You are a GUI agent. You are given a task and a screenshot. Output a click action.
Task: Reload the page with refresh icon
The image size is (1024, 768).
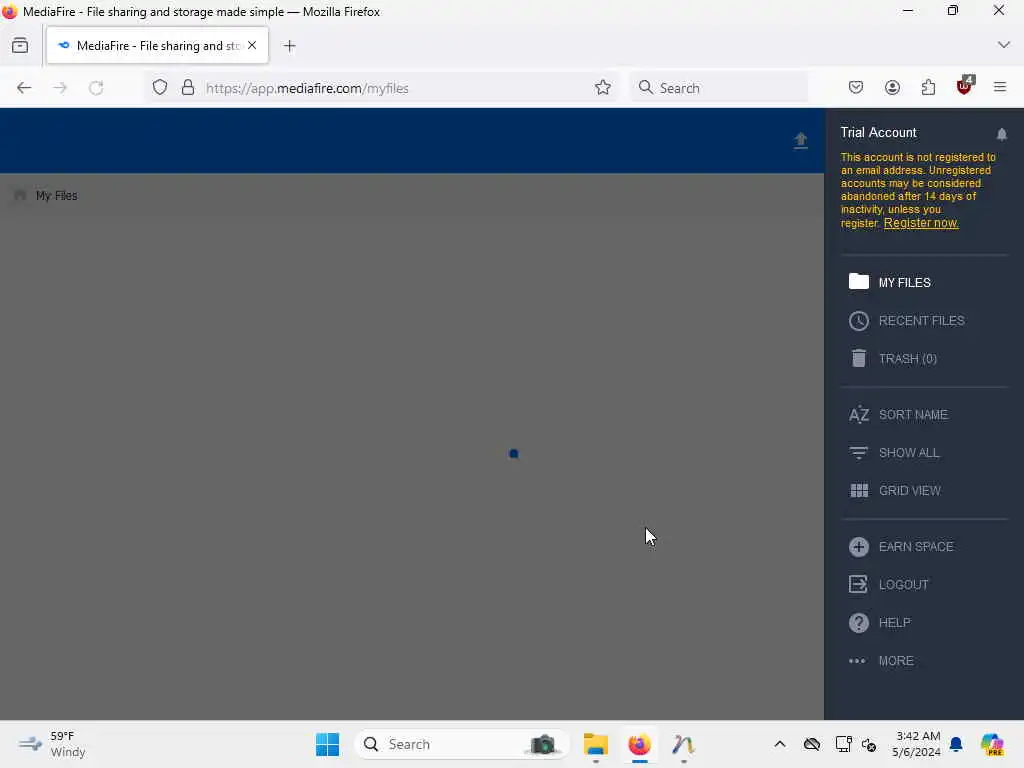click(96, 88)
